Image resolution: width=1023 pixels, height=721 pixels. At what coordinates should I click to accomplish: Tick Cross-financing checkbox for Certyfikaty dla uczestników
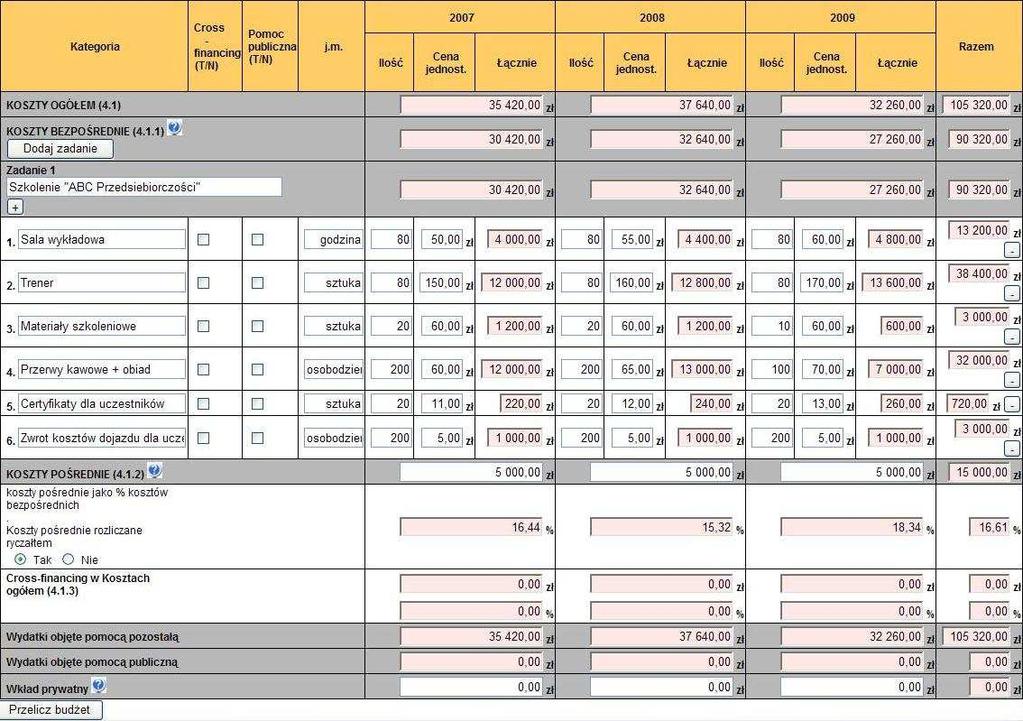coord(204,404)
